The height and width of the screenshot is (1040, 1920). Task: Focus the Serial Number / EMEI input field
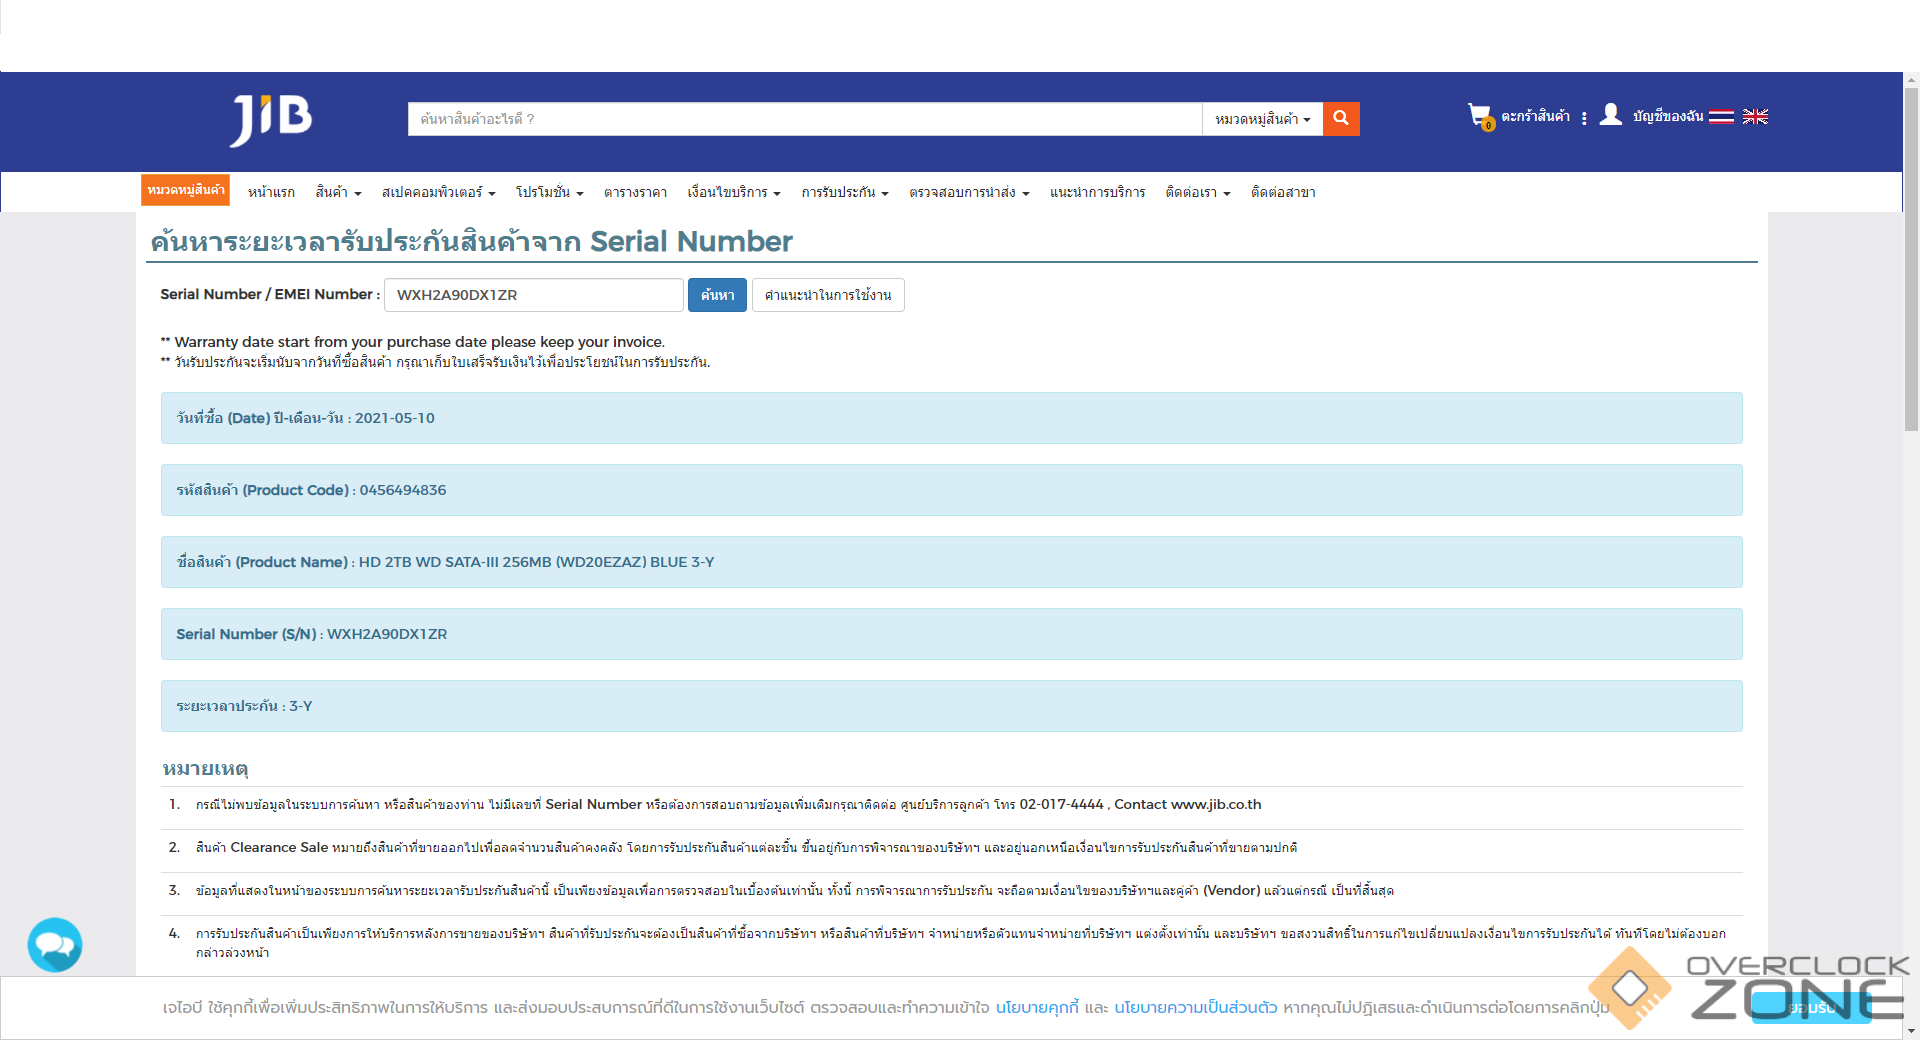(x=534, y=295)
